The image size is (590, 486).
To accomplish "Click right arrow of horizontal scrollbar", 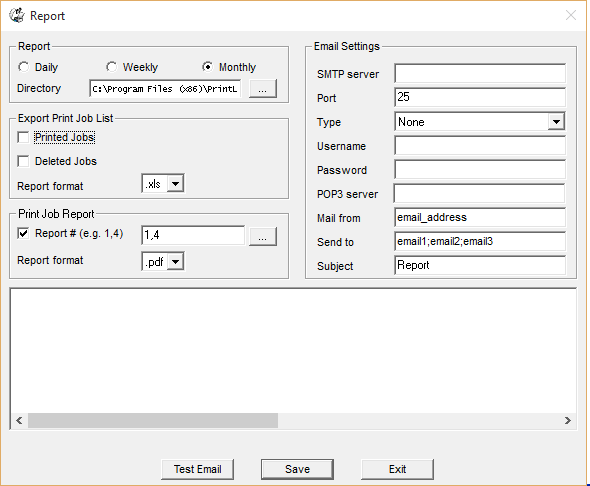I will click(x=568, y=420).
